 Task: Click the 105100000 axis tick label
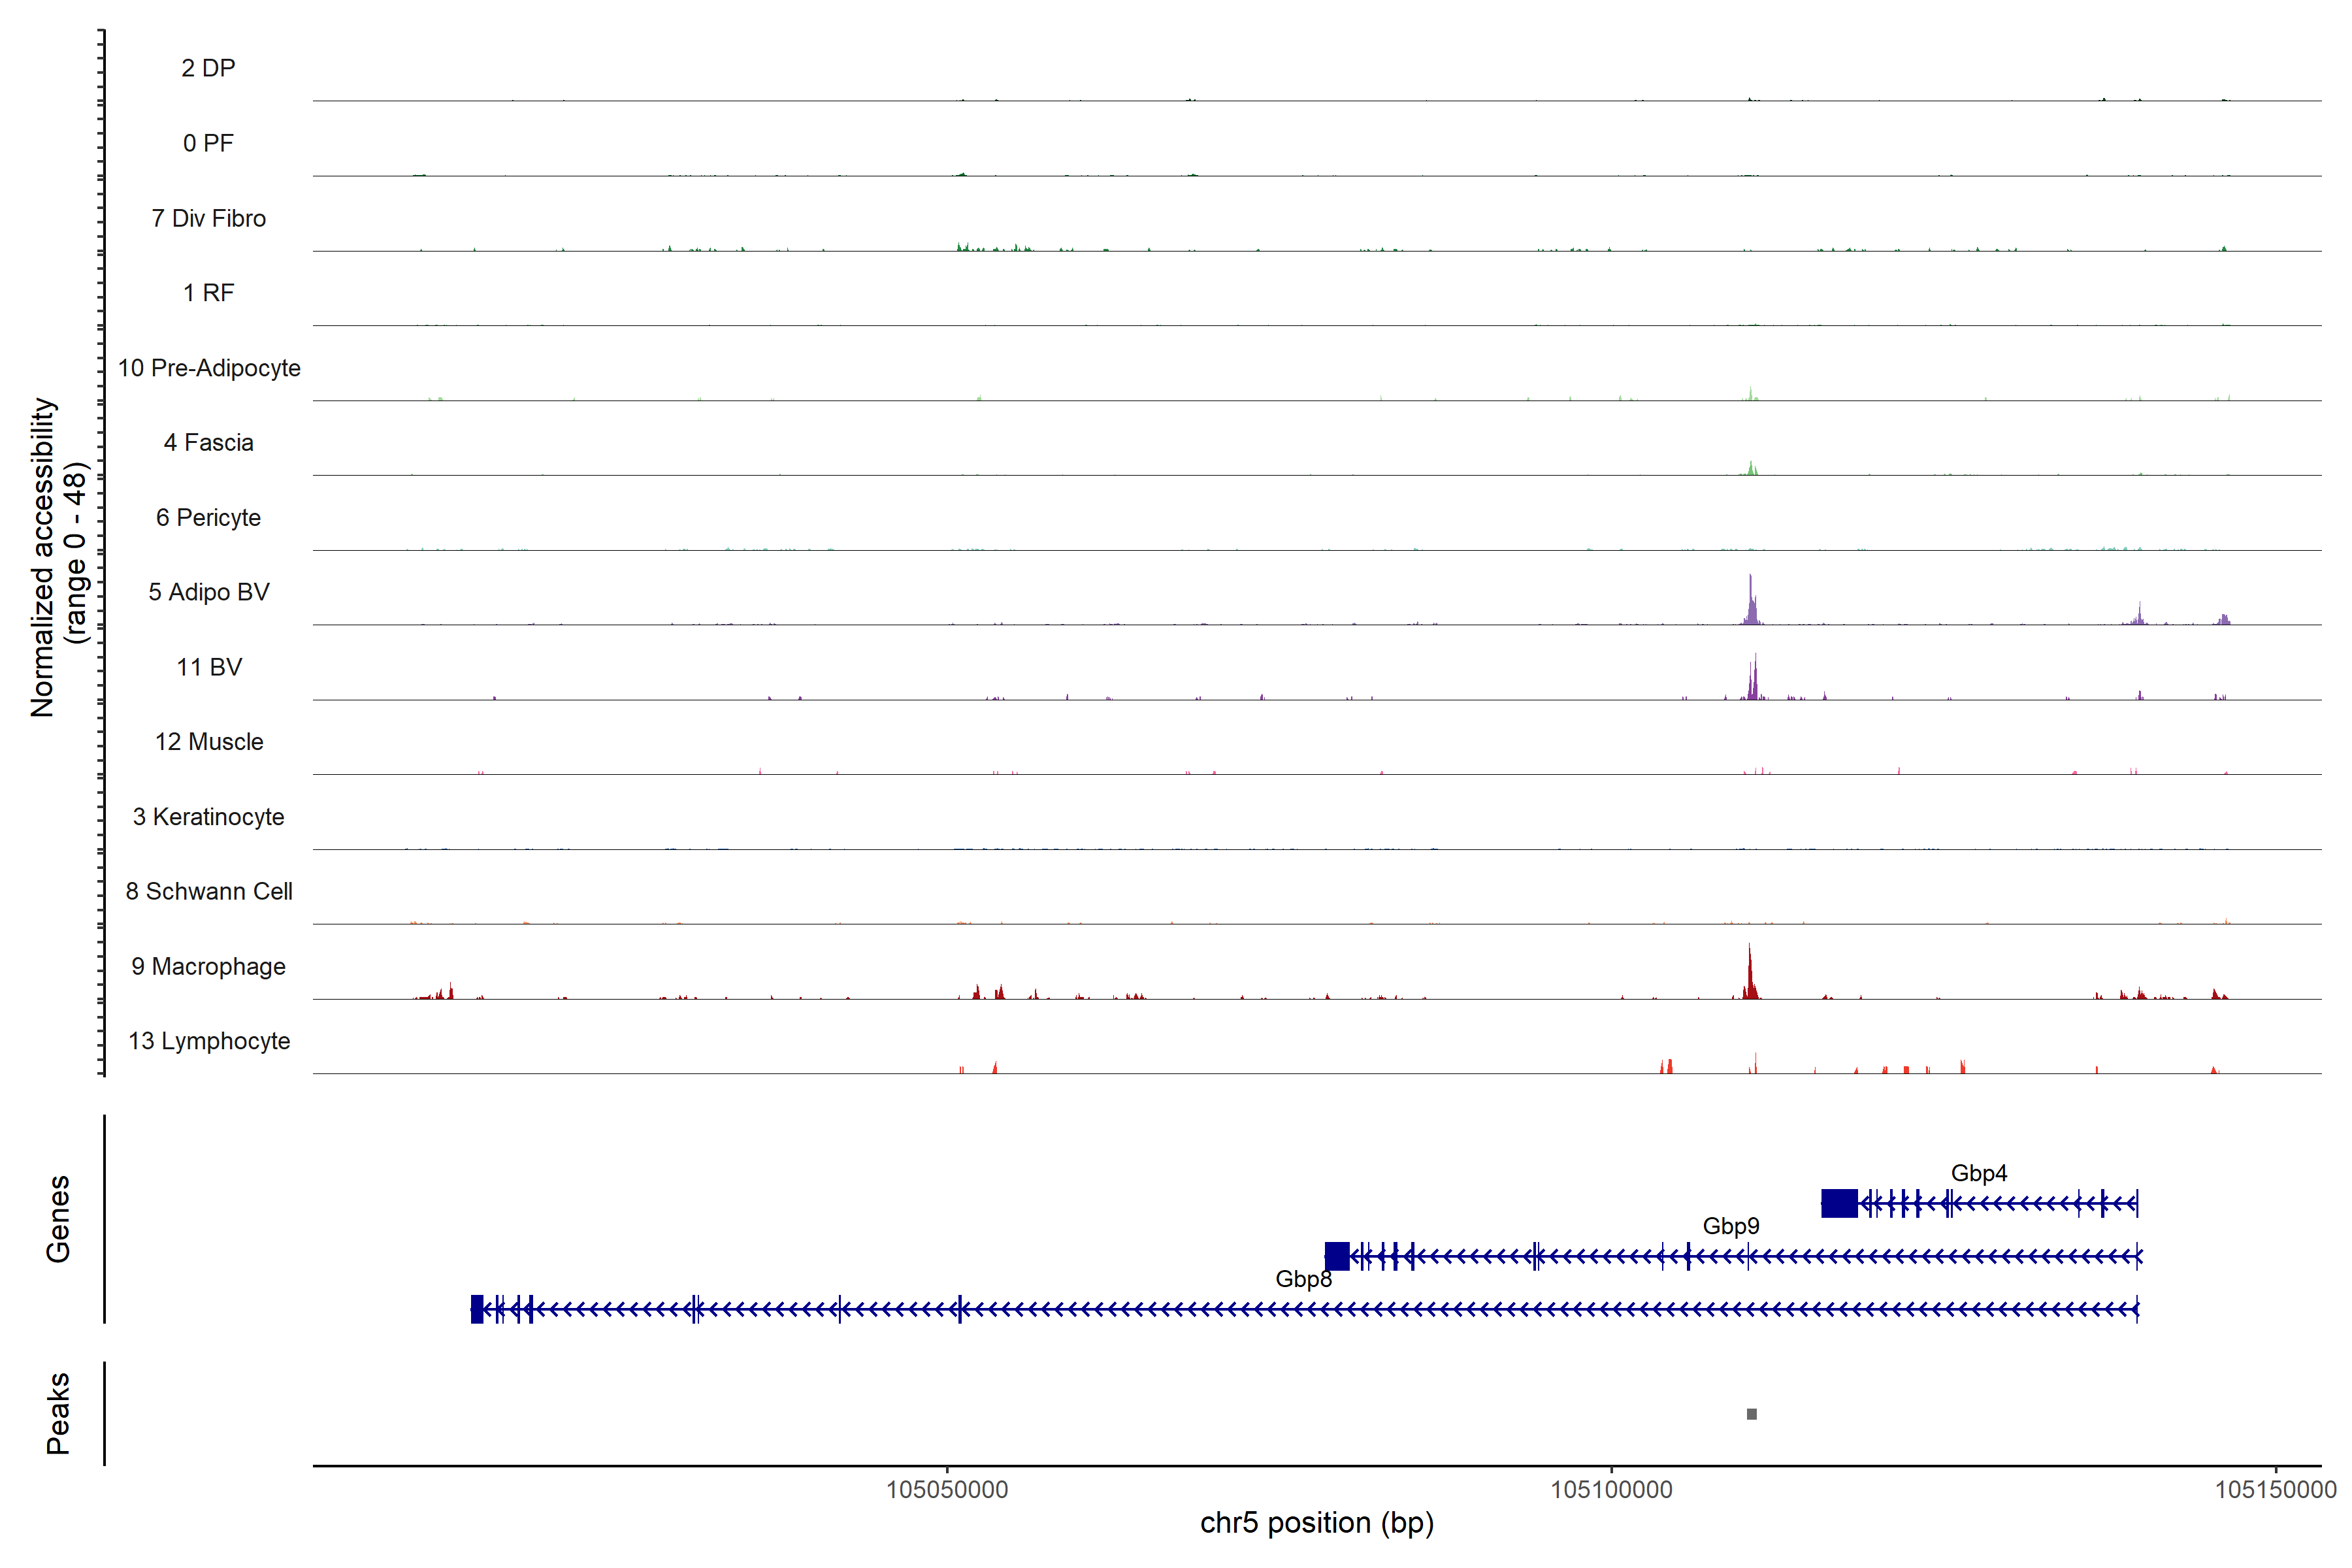pyautogui.click(x=1611, y=1489)
